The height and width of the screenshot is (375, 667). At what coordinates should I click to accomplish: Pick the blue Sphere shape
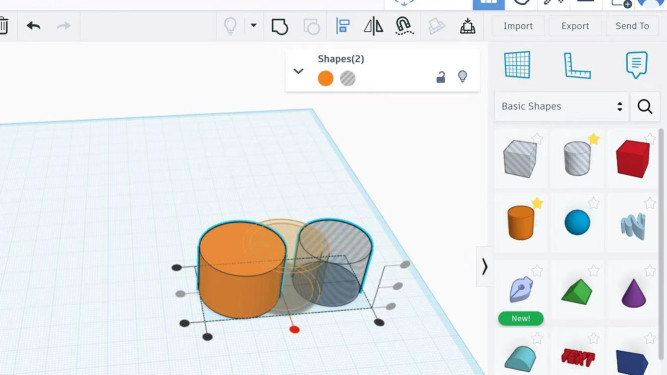(577, 222)
